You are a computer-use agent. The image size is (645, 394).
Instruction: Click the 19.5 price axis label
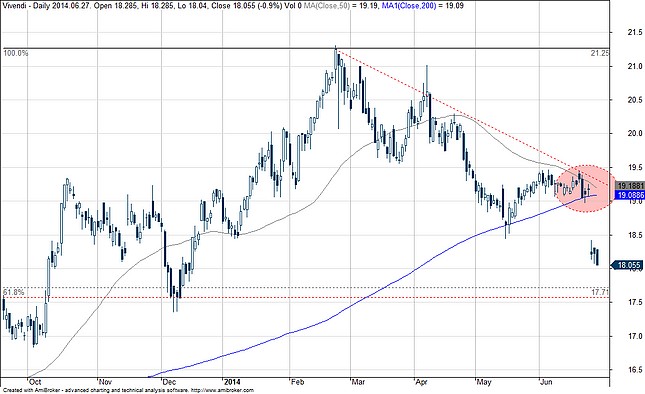pyautogui.click(x=635, y=167)
